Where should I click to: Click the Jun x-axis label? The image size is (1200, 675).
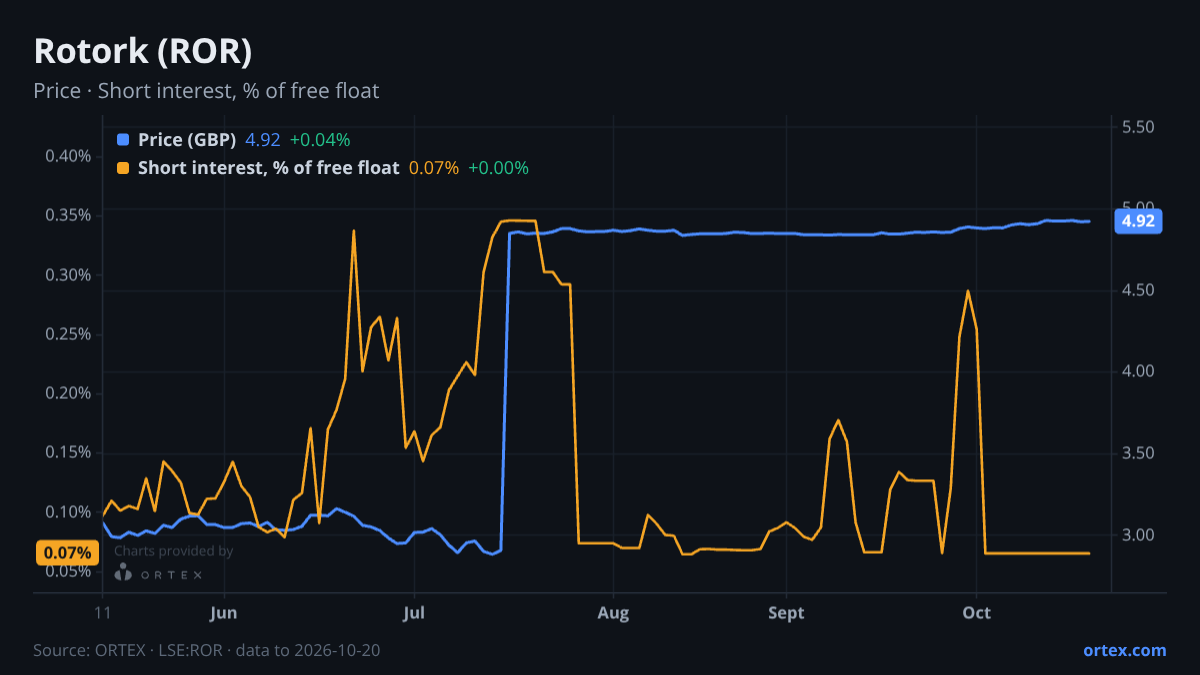pyautogui.click(x=225, y=613)
